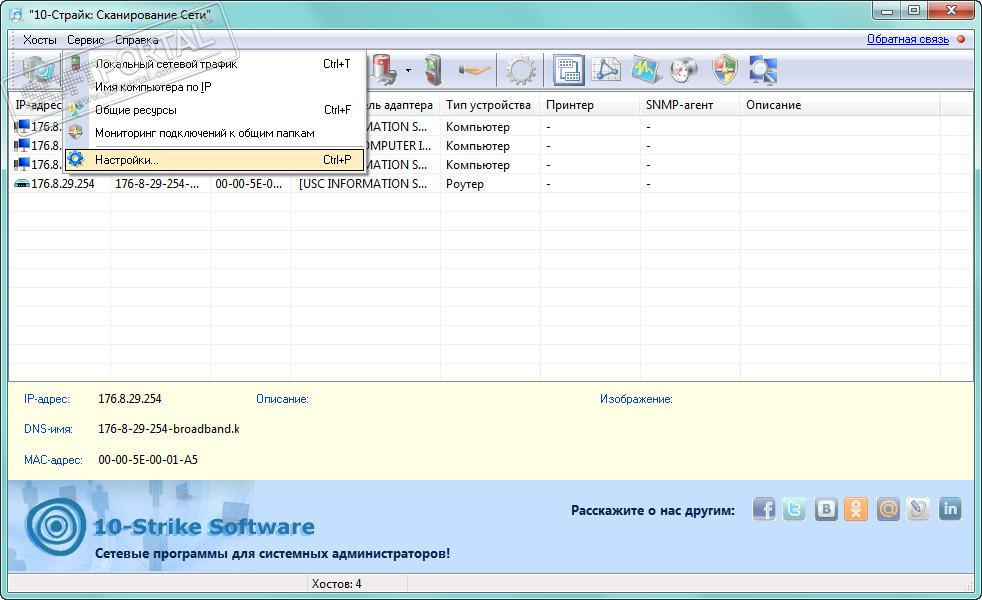Click DNS name value 176-8-29-254-broadband.k
This screenshot has width=982, height=600.
(x=169, y=429)
